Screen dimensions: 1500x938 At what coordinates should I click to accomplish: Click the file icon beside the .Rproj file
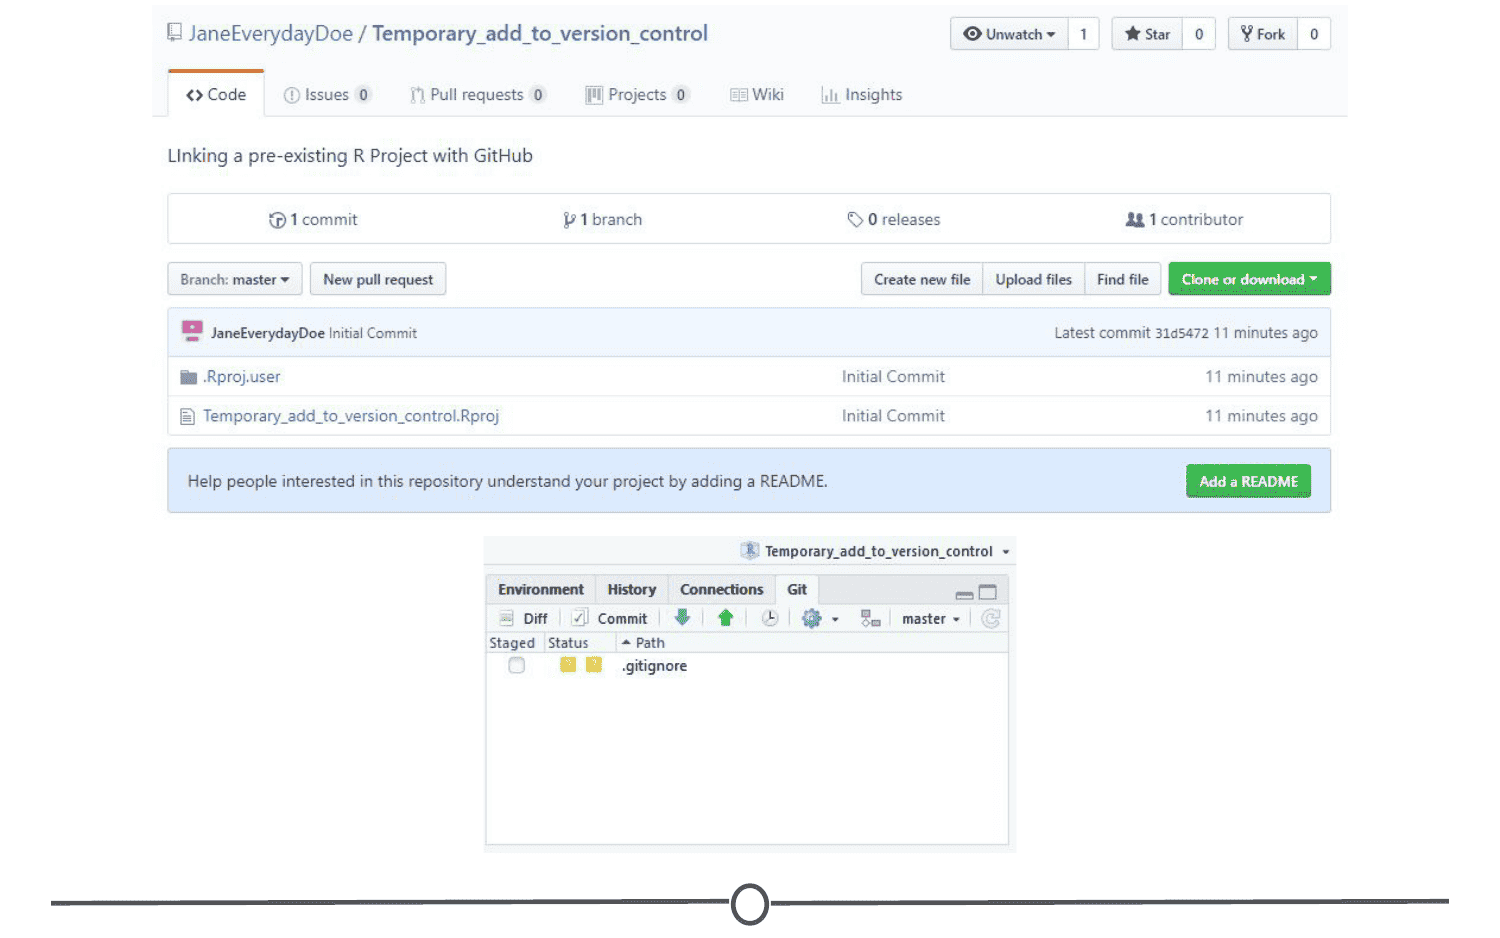click(187, 416)
